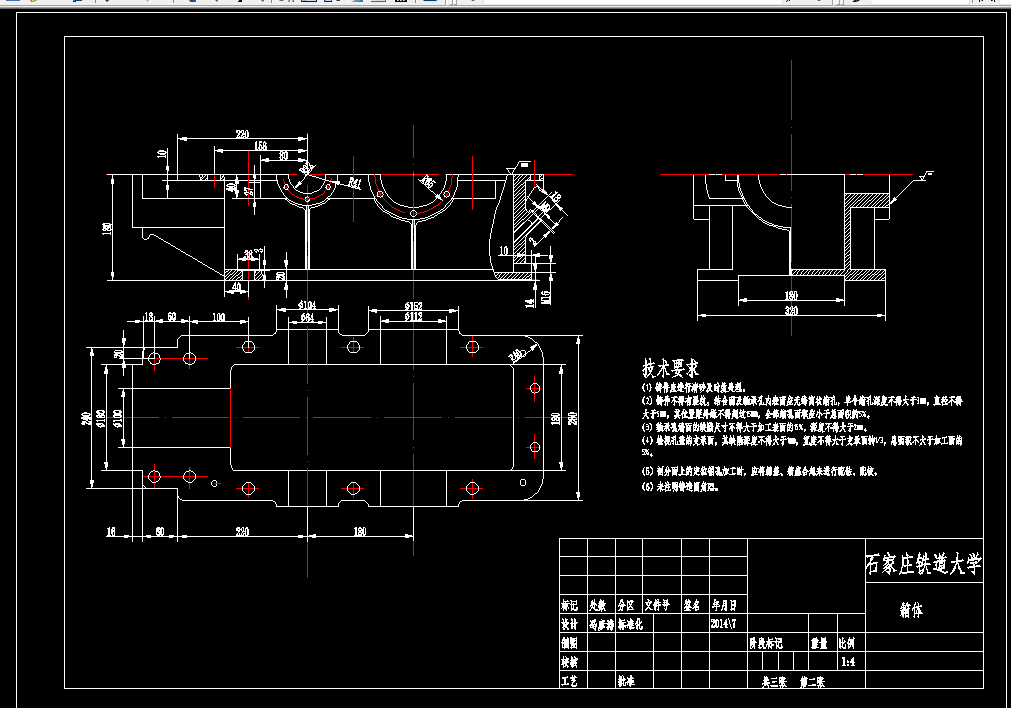The width and height of the screenshot is (1011, 708).
Task: Click the 技术要求 heading text
Action: click(x=671, y=368)
